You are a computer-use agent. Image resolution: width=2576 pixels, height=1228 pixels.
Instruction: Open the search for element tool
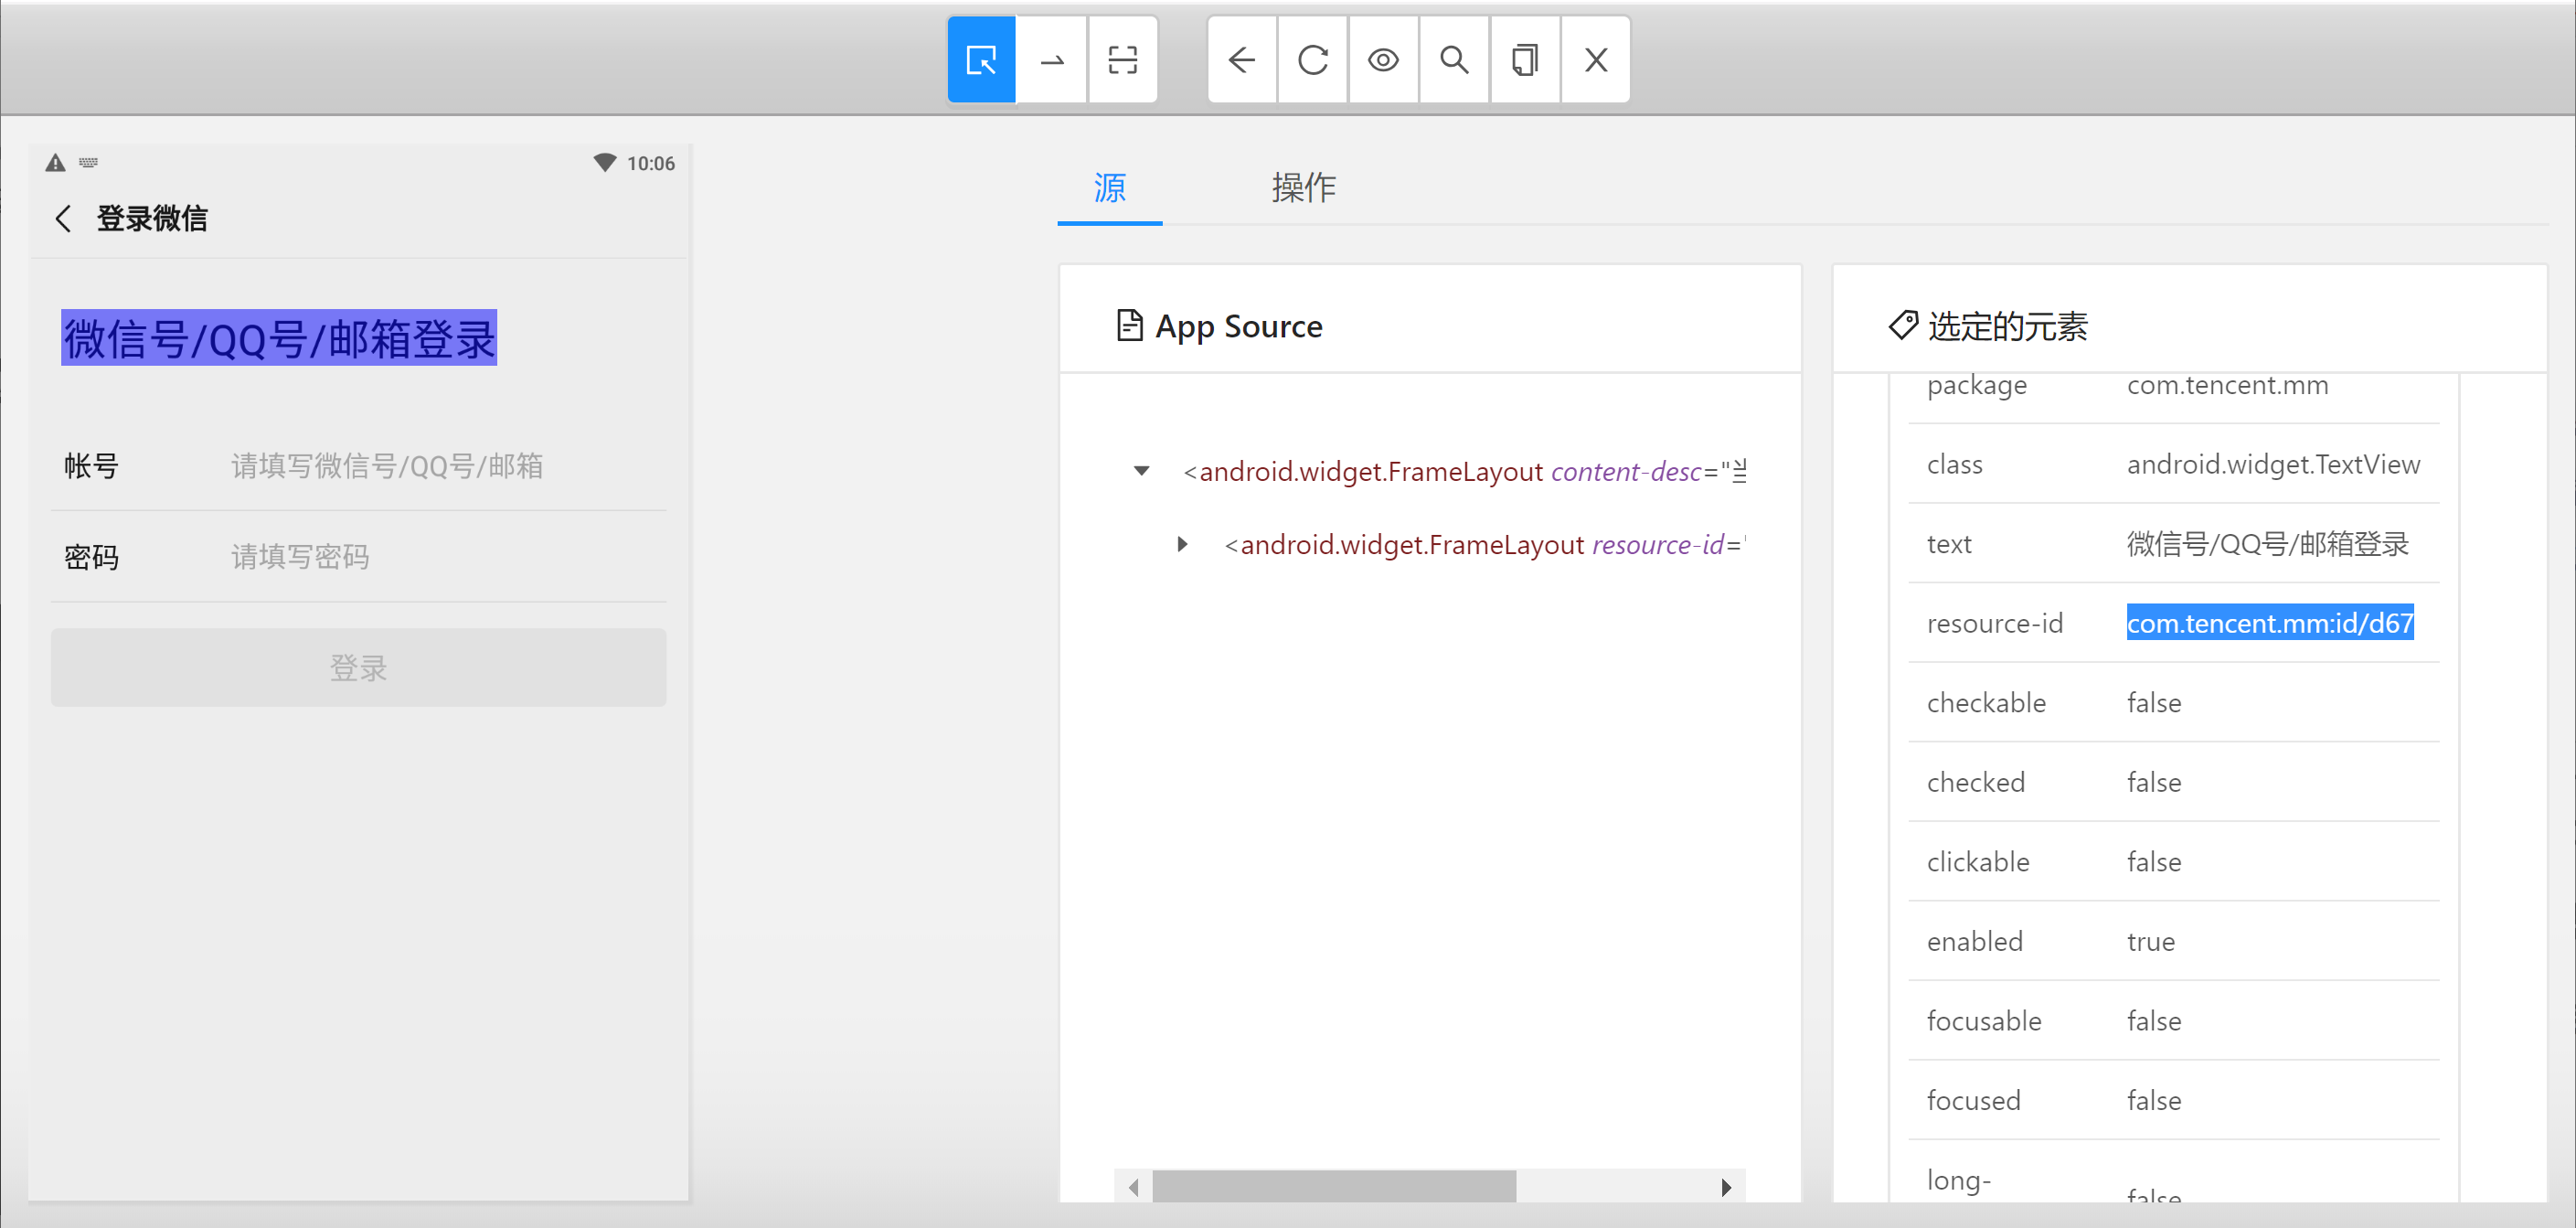(x=1455, y=60)
